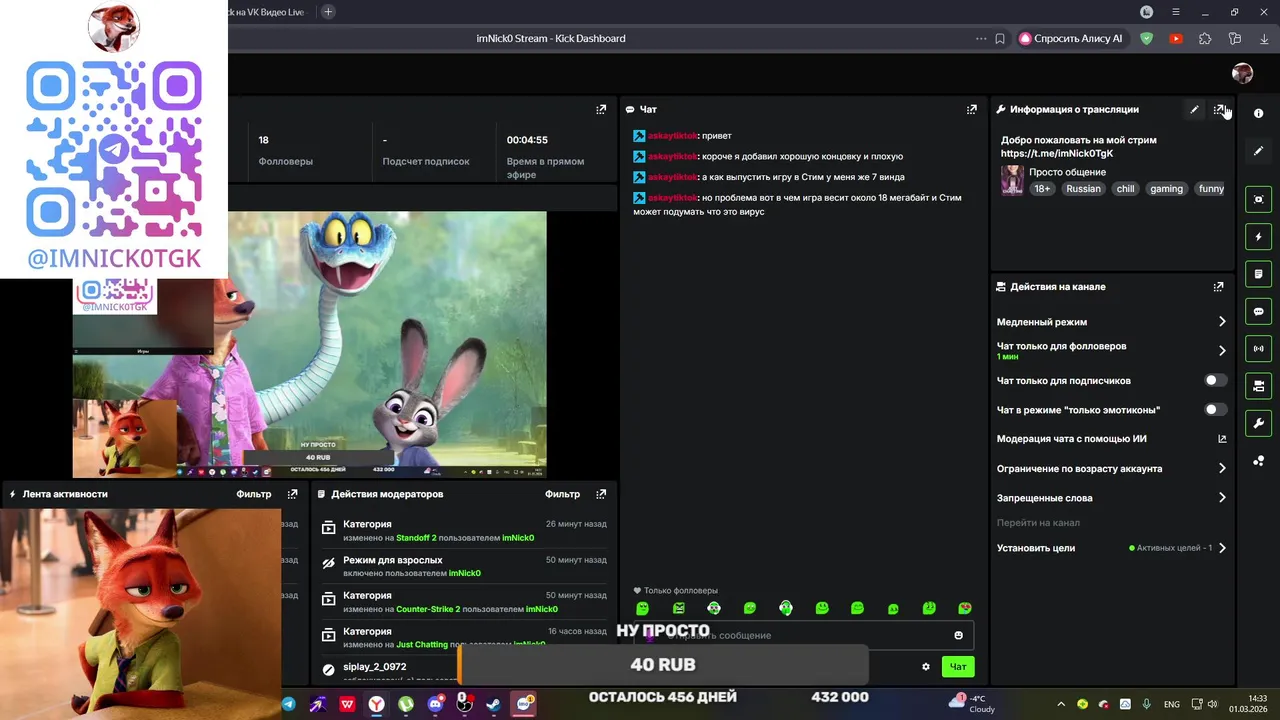Insert the heart-eyes emote at row end
This screenshot has width=1280, height=720.
964,608
